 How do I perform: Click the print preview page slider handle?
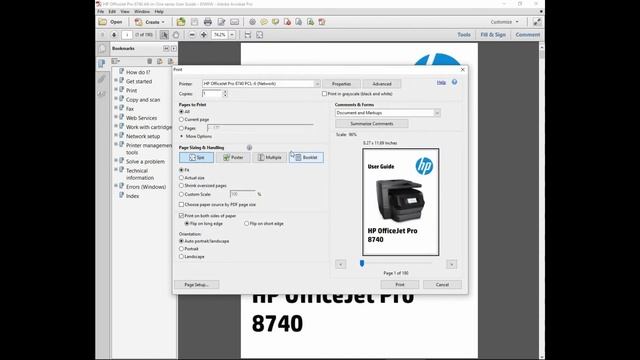coord(362,264)
